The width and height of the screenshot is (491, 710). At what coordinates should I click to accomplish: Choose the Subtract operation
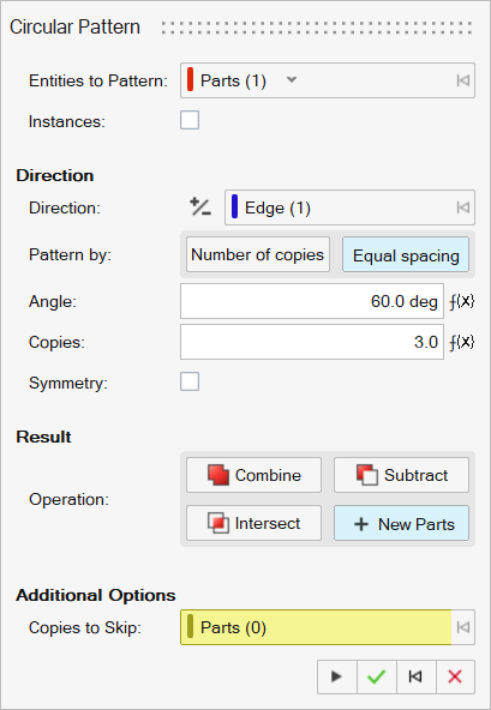tap(401, 475)
